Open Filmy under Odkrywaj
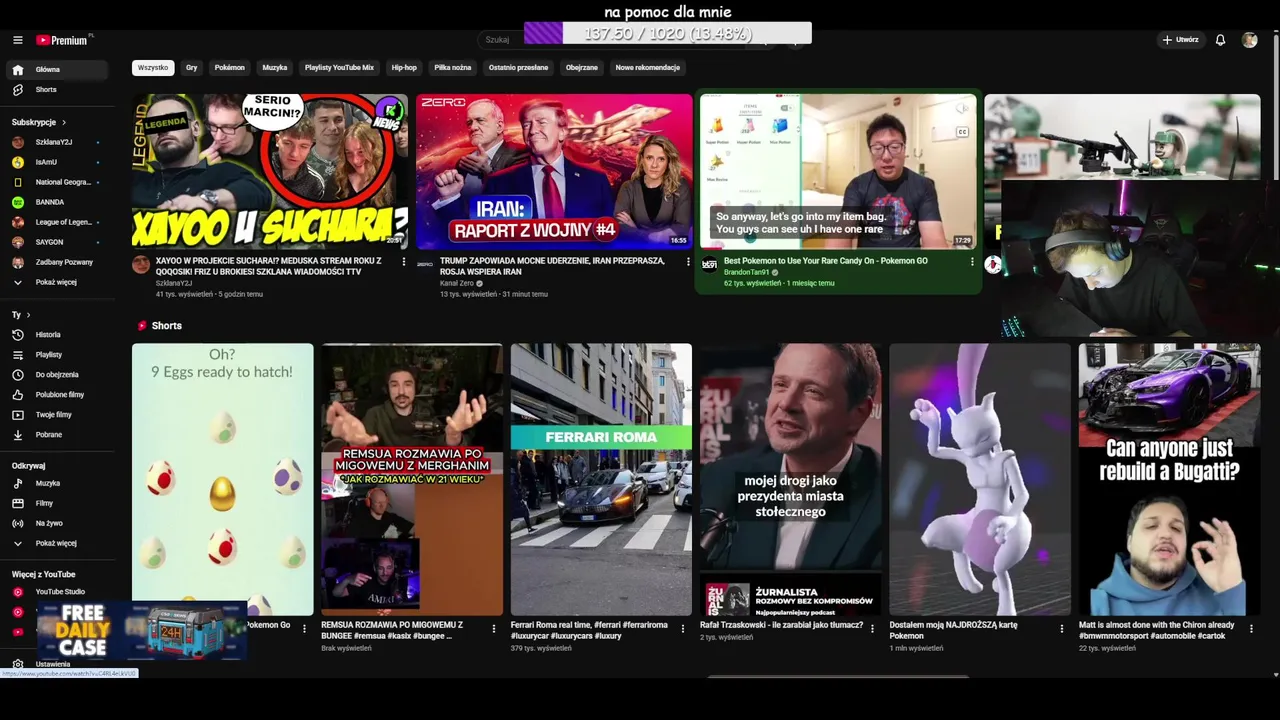Viewport: 1280px width, 720px height. pyautogui.click(x=57, y=503)
